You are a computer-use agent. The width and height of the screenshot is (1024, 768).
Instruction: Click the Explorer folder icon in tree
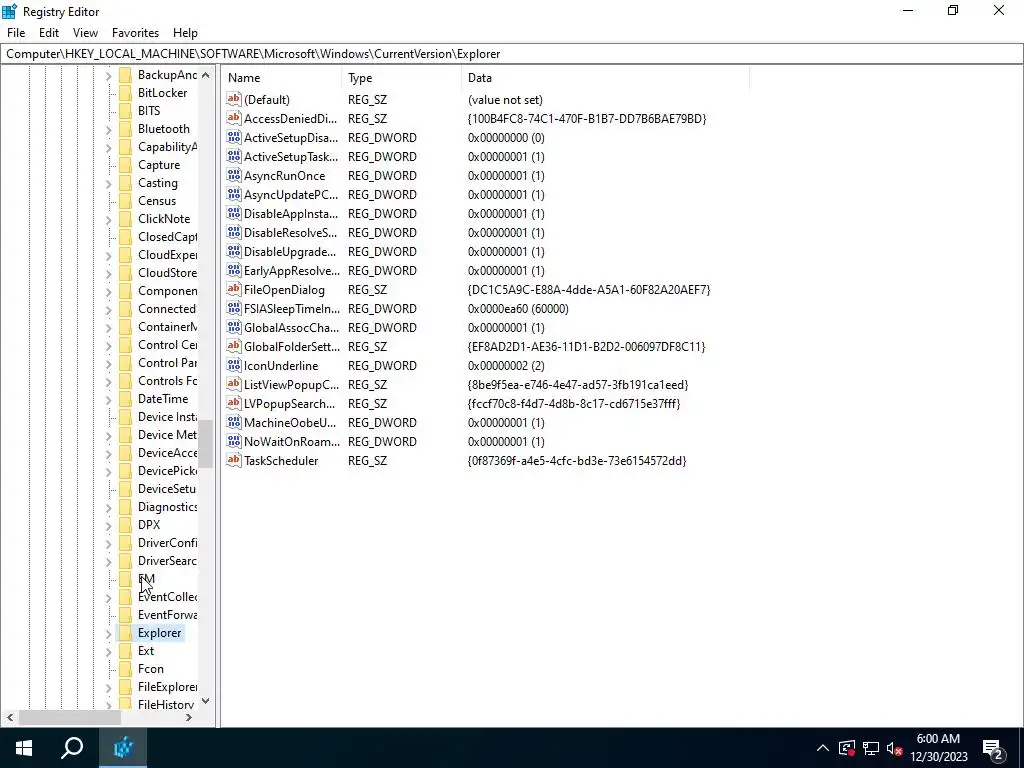[x=125, y=633]
